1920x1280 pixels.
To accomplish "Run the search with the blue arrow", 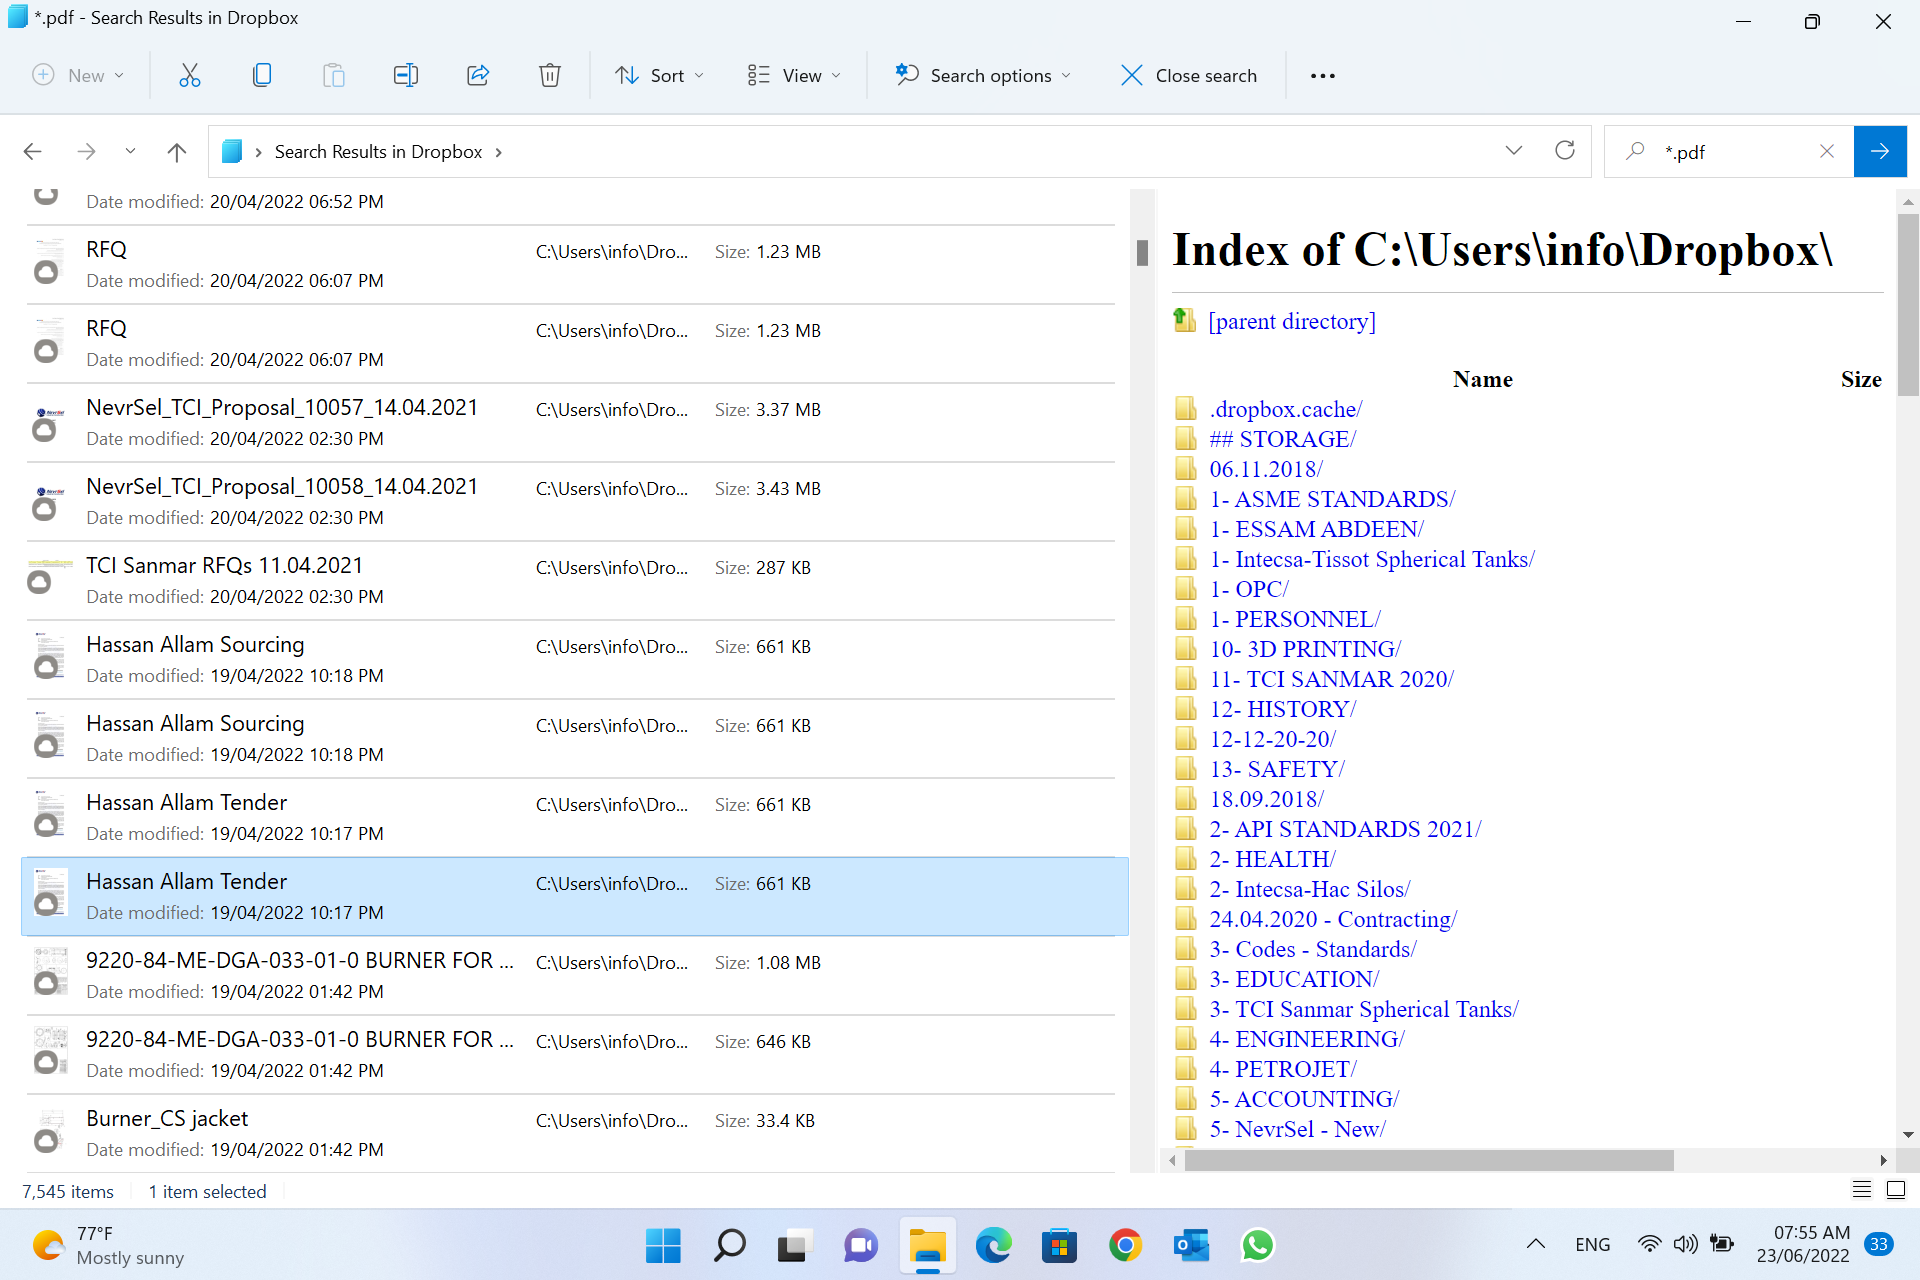I will click(x=1880, y=151).
